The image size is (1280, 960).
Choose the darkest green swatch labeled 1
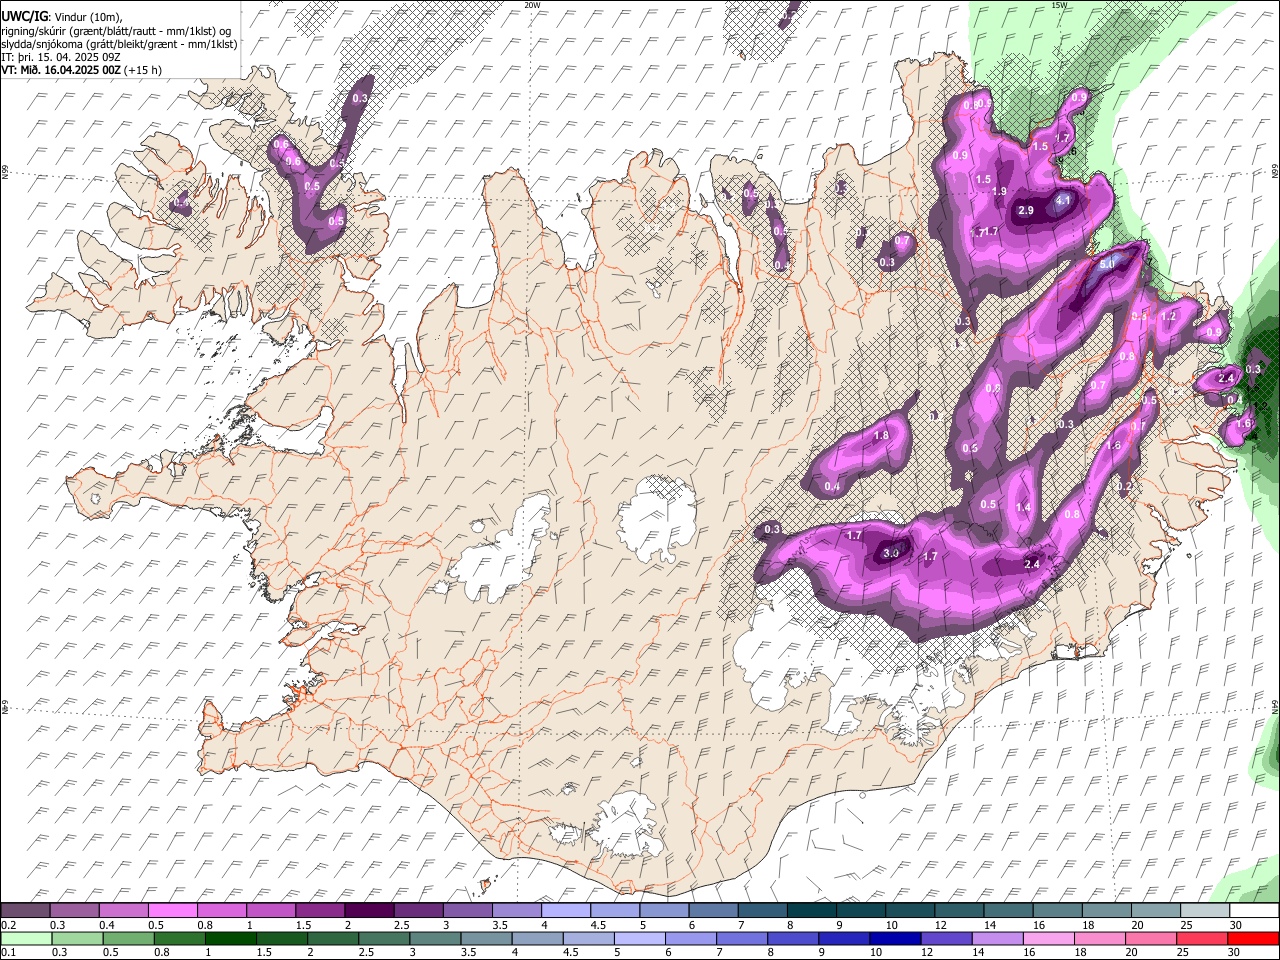tap(230, 939)
